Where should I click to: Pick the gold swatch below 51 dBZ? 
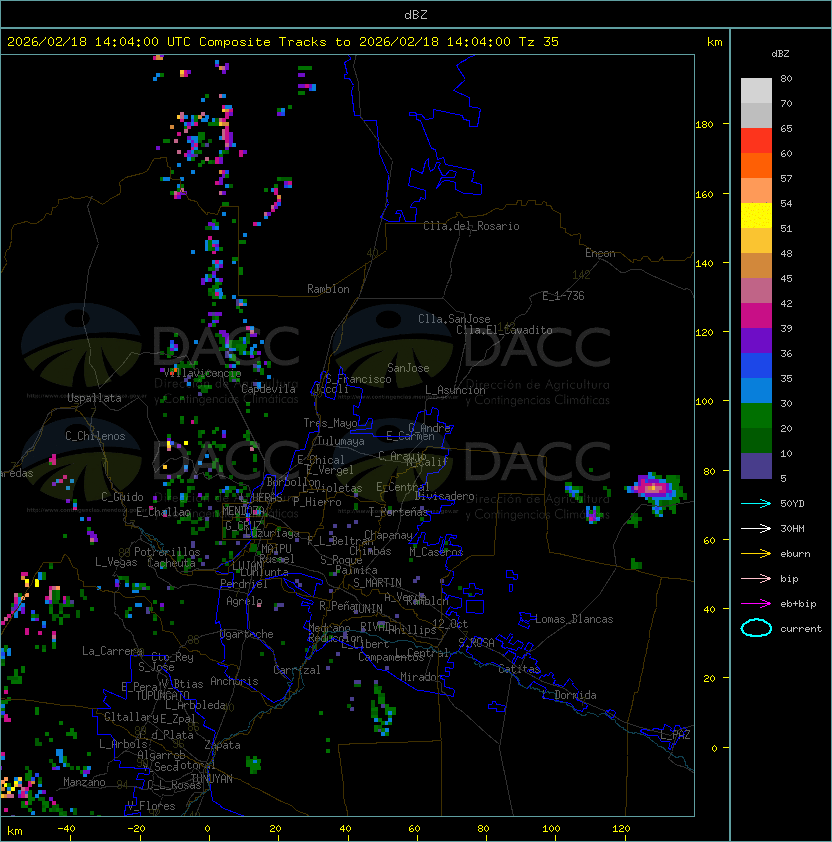coord(756,241)
